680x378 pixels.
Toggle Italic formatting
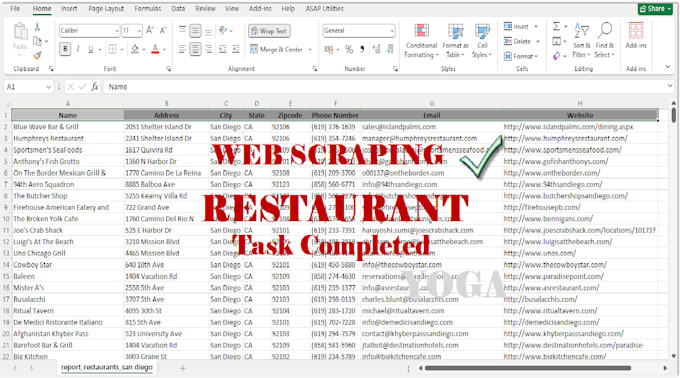[78, 49]
